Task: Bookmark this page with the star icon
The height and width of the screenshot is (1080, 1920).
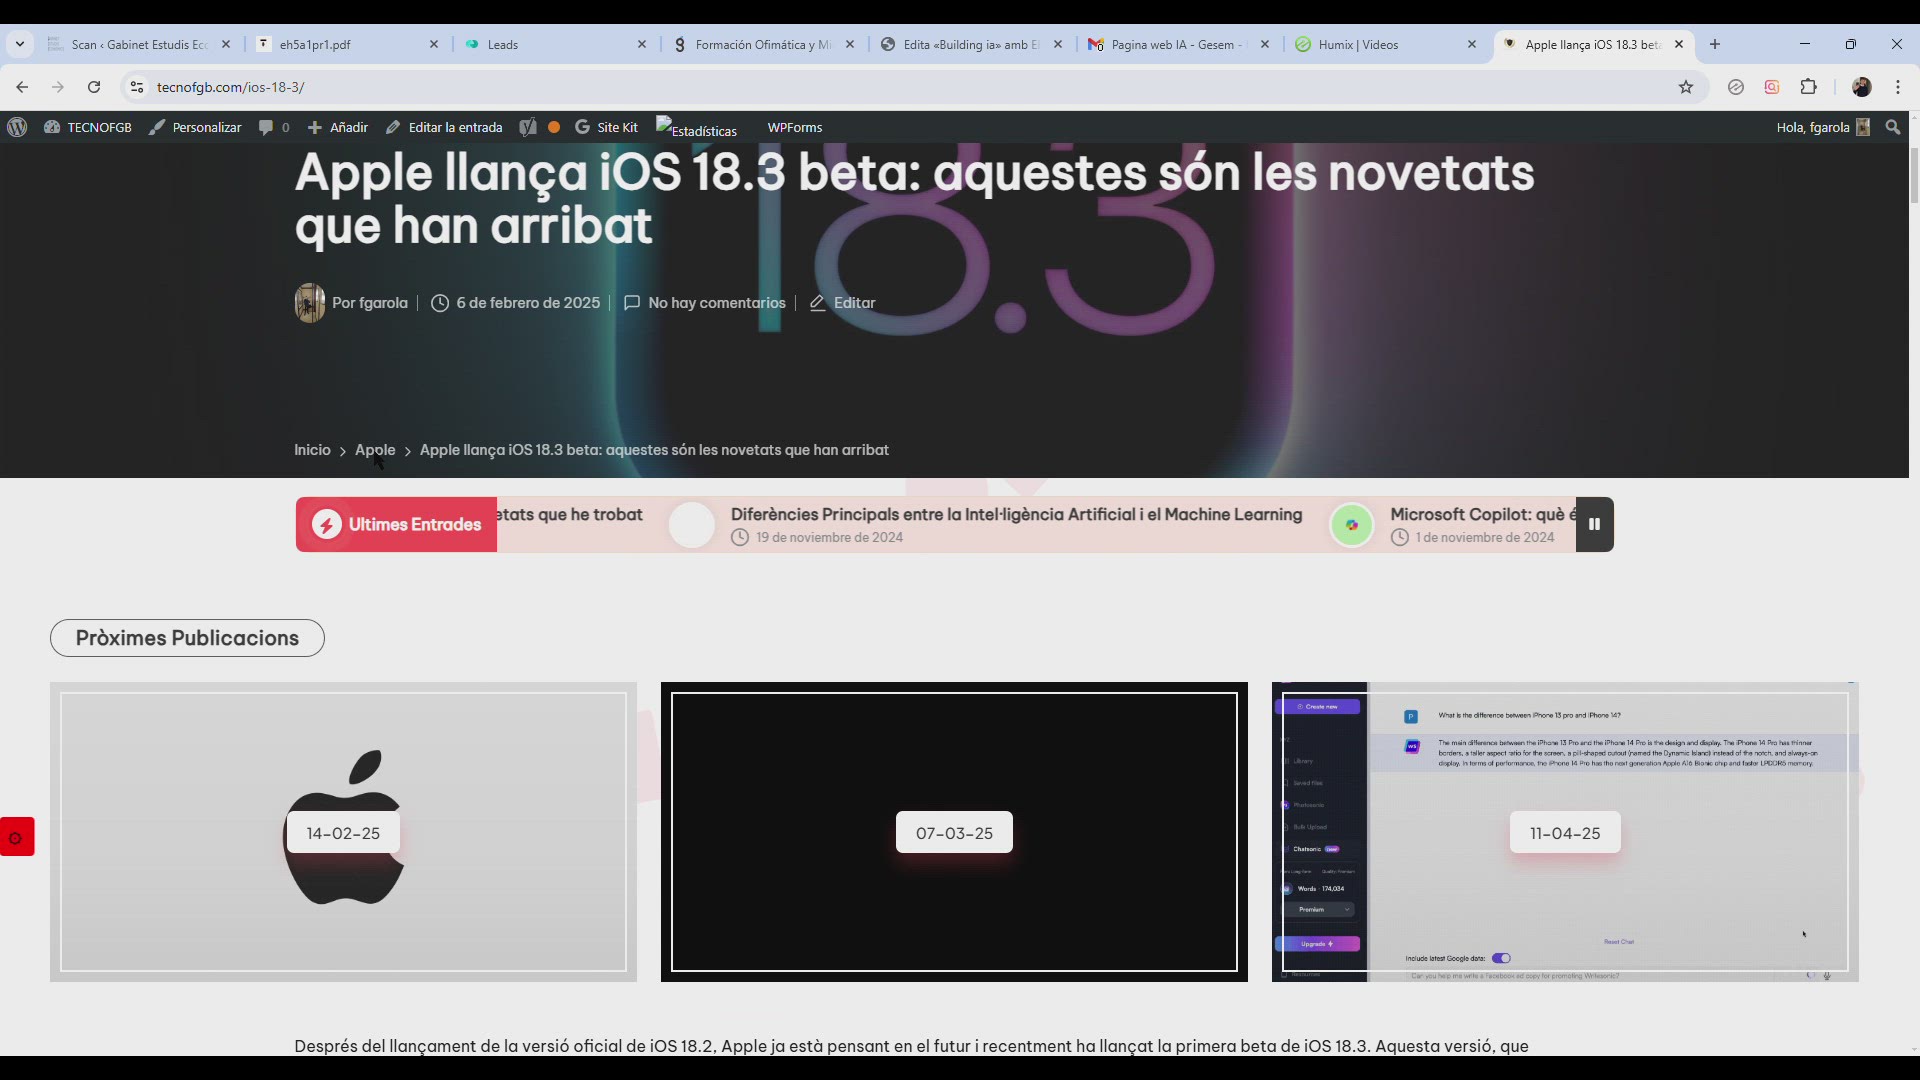Action: [x=1686, y=87]
